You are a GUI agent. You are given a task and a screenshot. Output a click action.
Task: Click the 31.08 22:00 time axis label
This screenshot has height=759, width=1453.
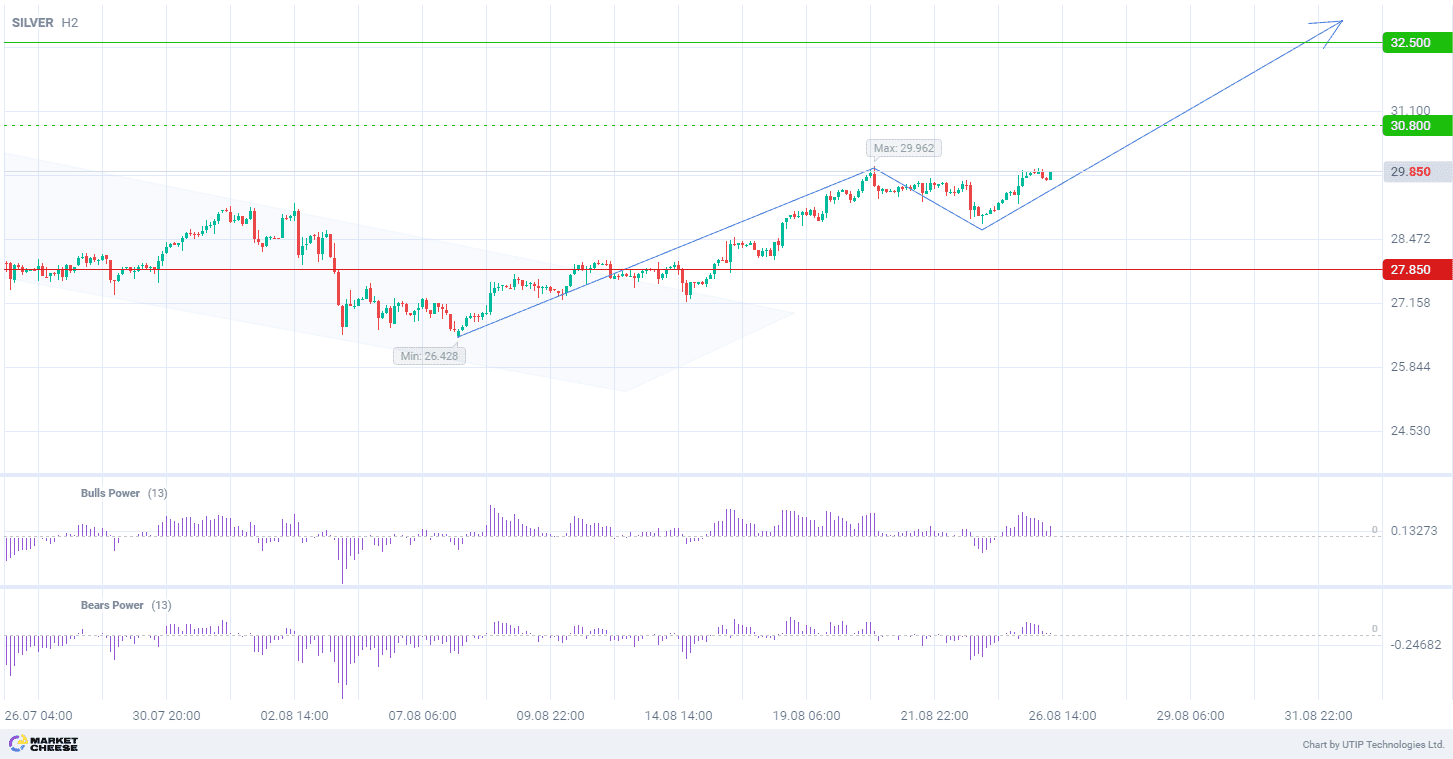(1318, 716)
